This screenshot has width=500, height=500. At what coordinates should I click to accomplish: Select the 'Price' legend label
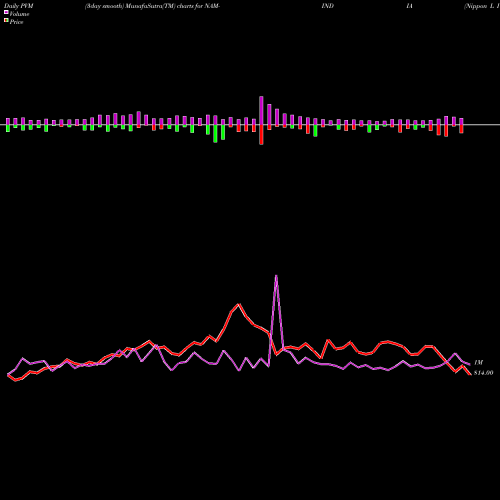16,22
